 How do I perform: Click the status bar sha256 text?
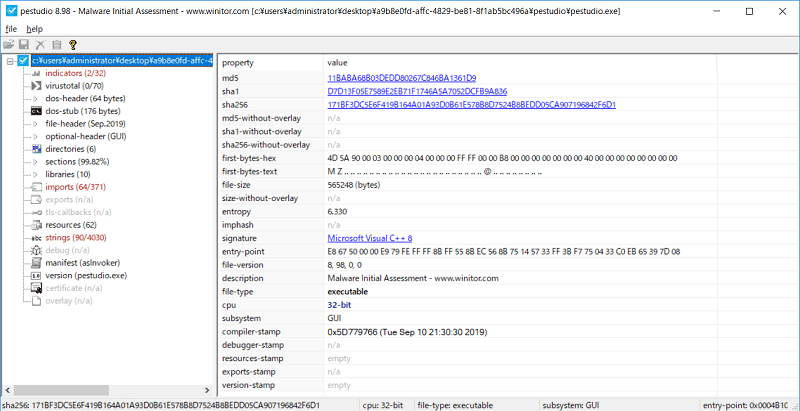click(x=161, y=405)
